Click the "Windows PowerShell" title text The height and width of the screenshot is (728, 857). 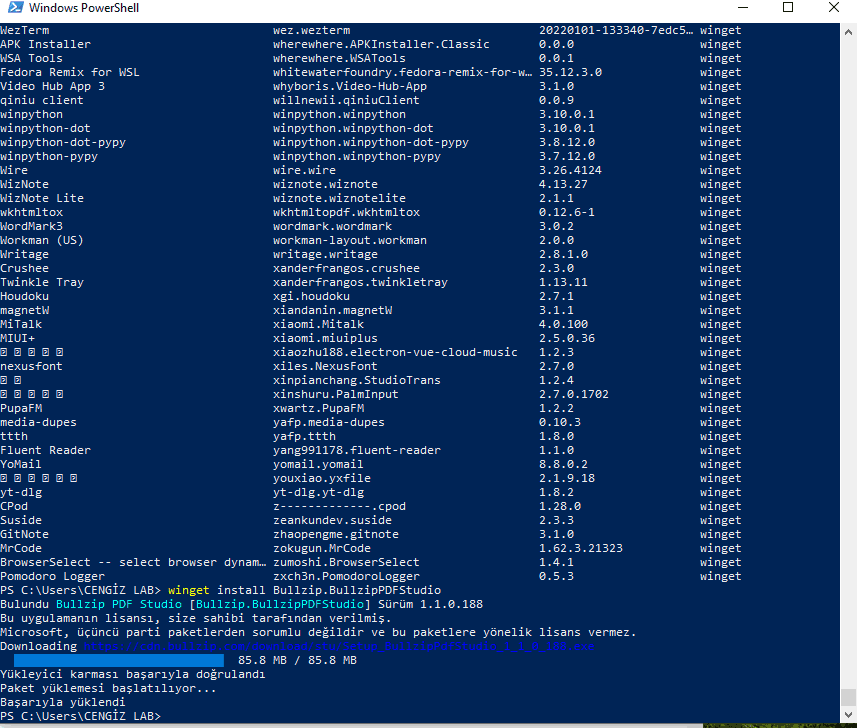click(x=84, y=9)
